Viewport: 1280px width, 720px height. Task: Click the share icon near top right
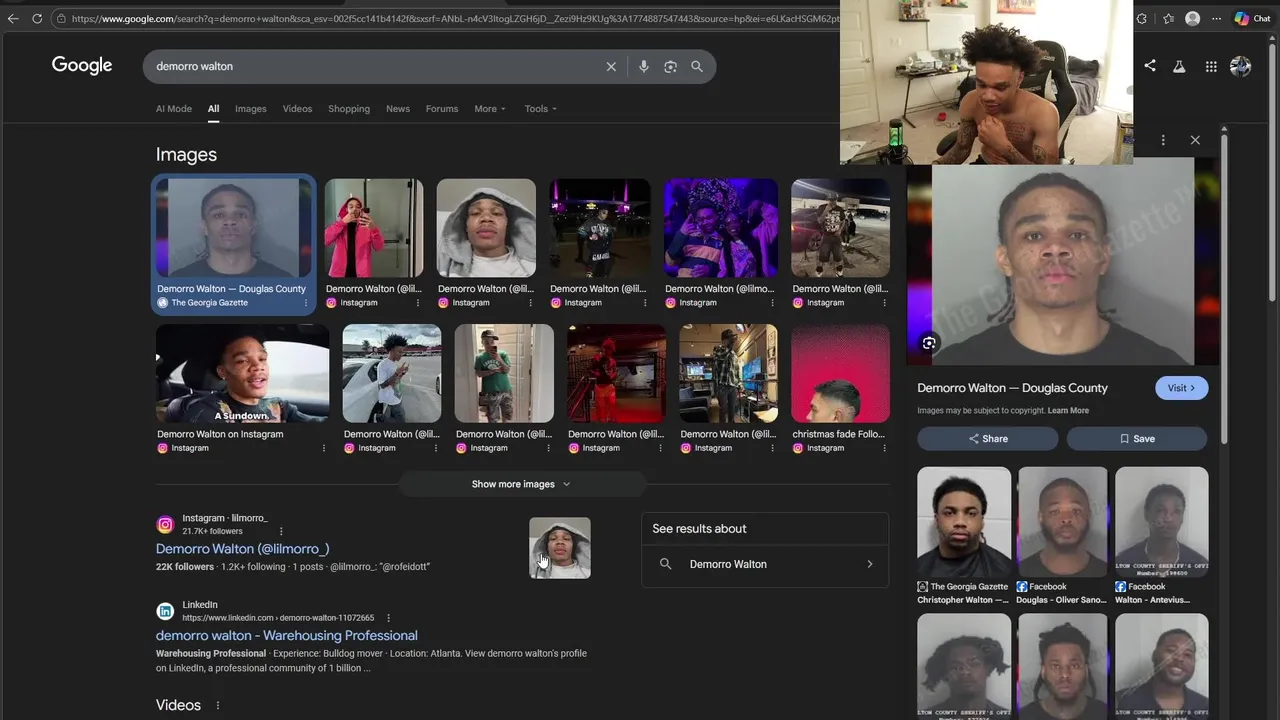1150,66
